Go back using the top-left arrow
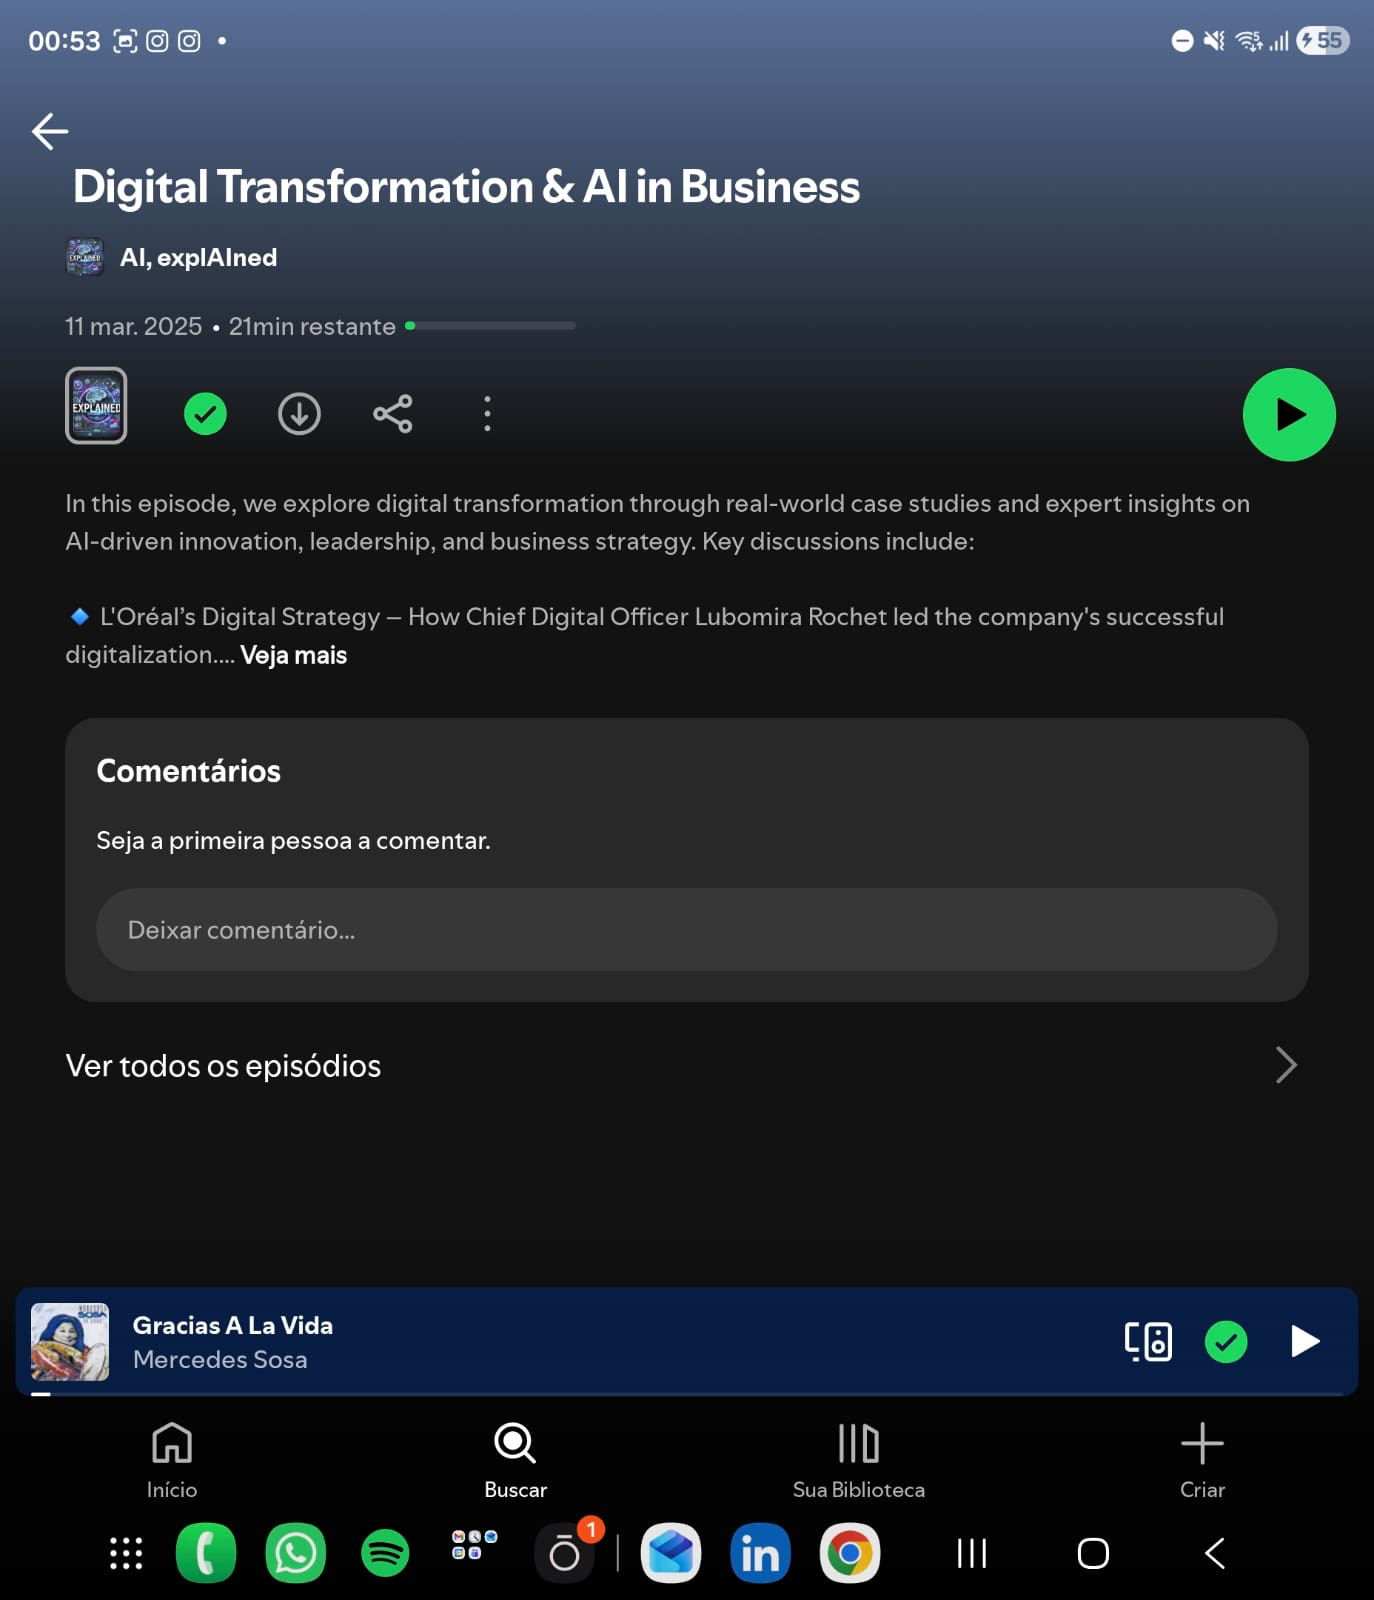 coord(50,131)
